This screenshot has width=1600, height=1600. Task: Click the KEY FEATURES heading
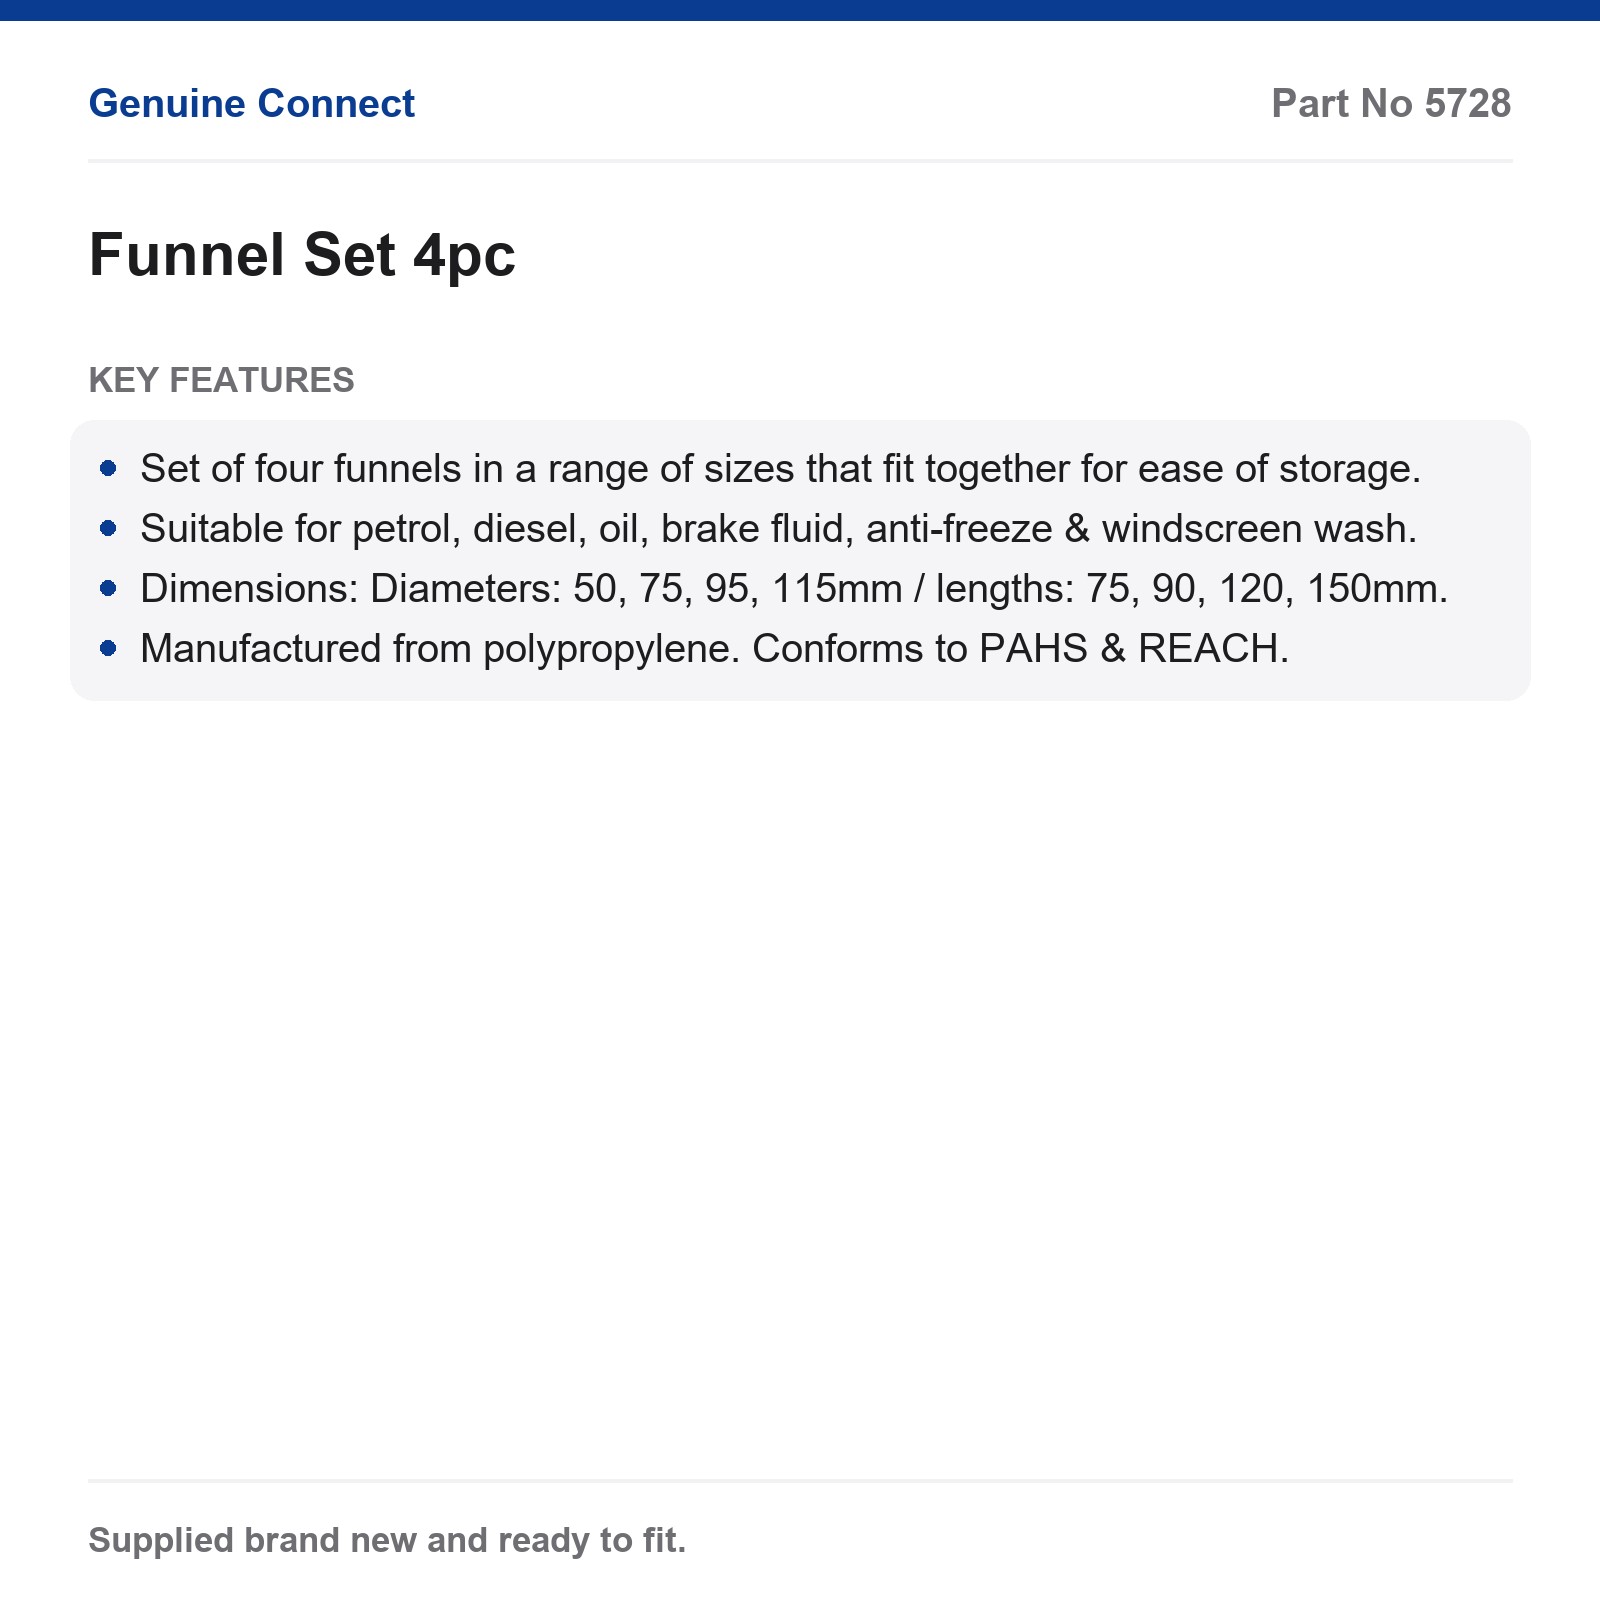pos(221,380)
